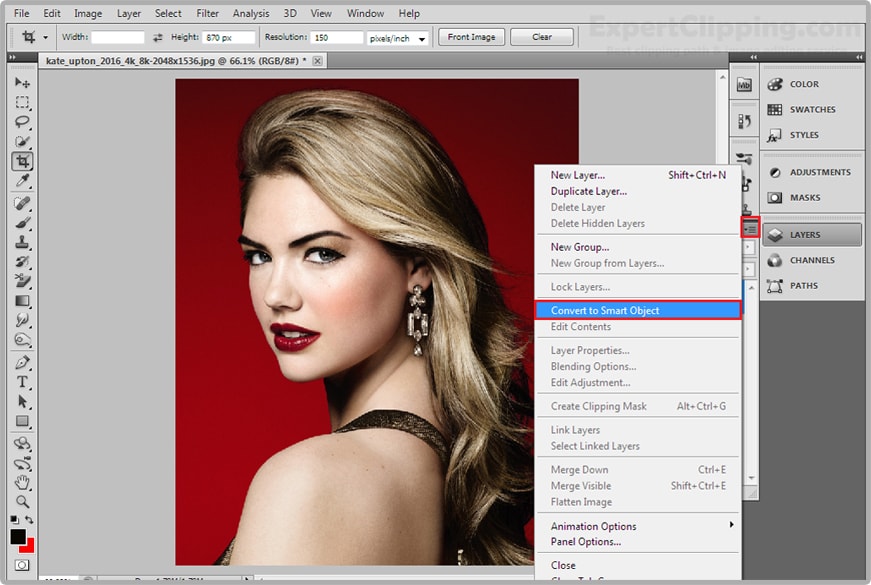
Task: Open the Filter menu
Action: click(x=207, y=14)
